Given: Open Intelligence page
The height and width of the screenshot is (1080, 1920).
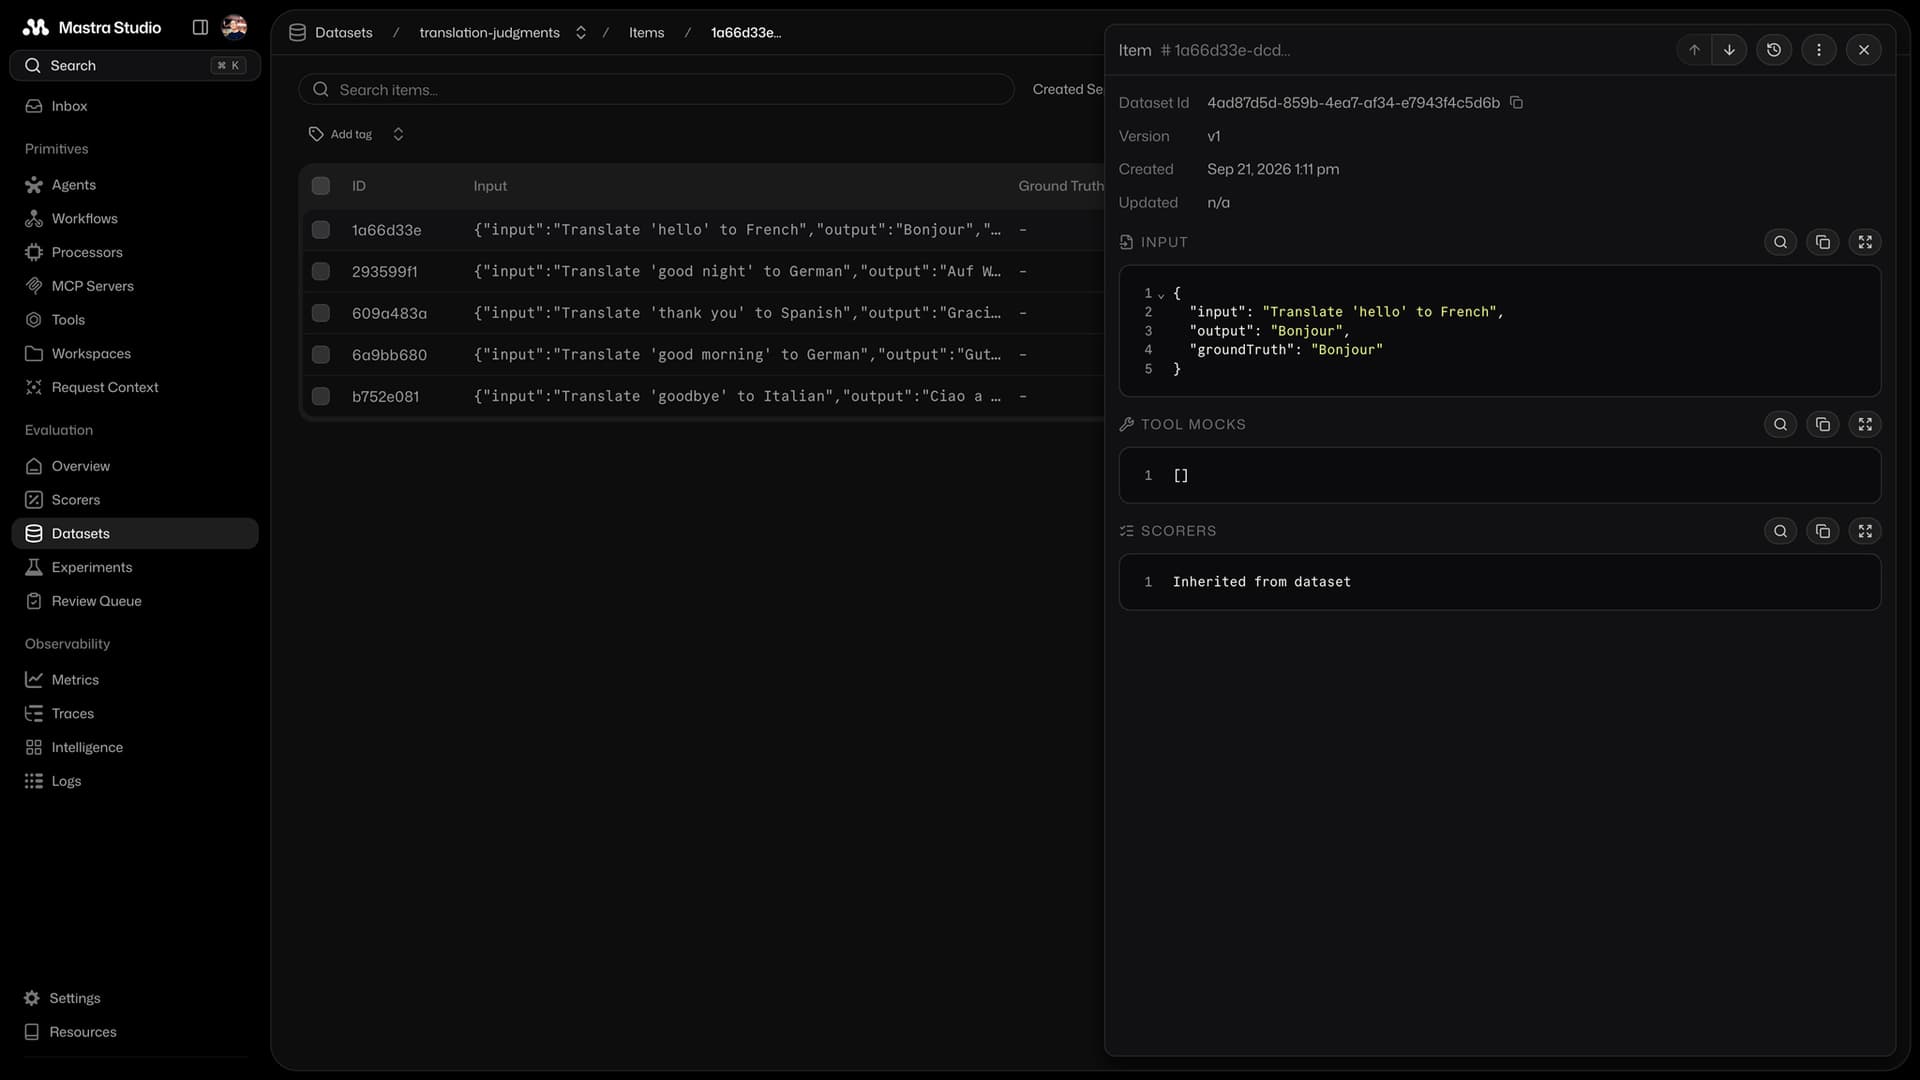Looking at the screenshot, I should (x=135, y=747).
